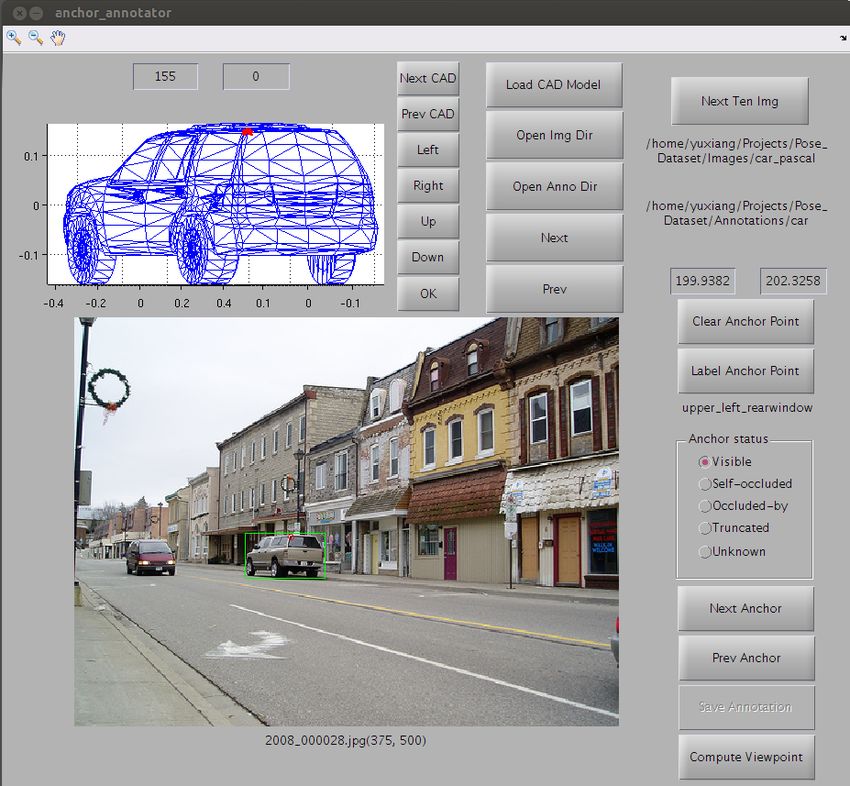This screenshot has height=786, width=850.
Task: Click Load CAD Model
Action: 554,85
